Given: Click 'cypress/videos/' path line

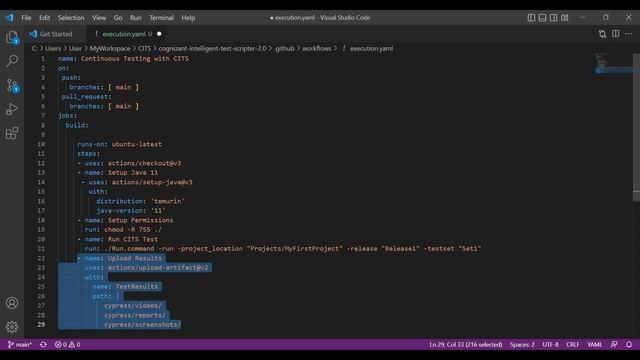Looking at the screenshot, I should point(133,306).
